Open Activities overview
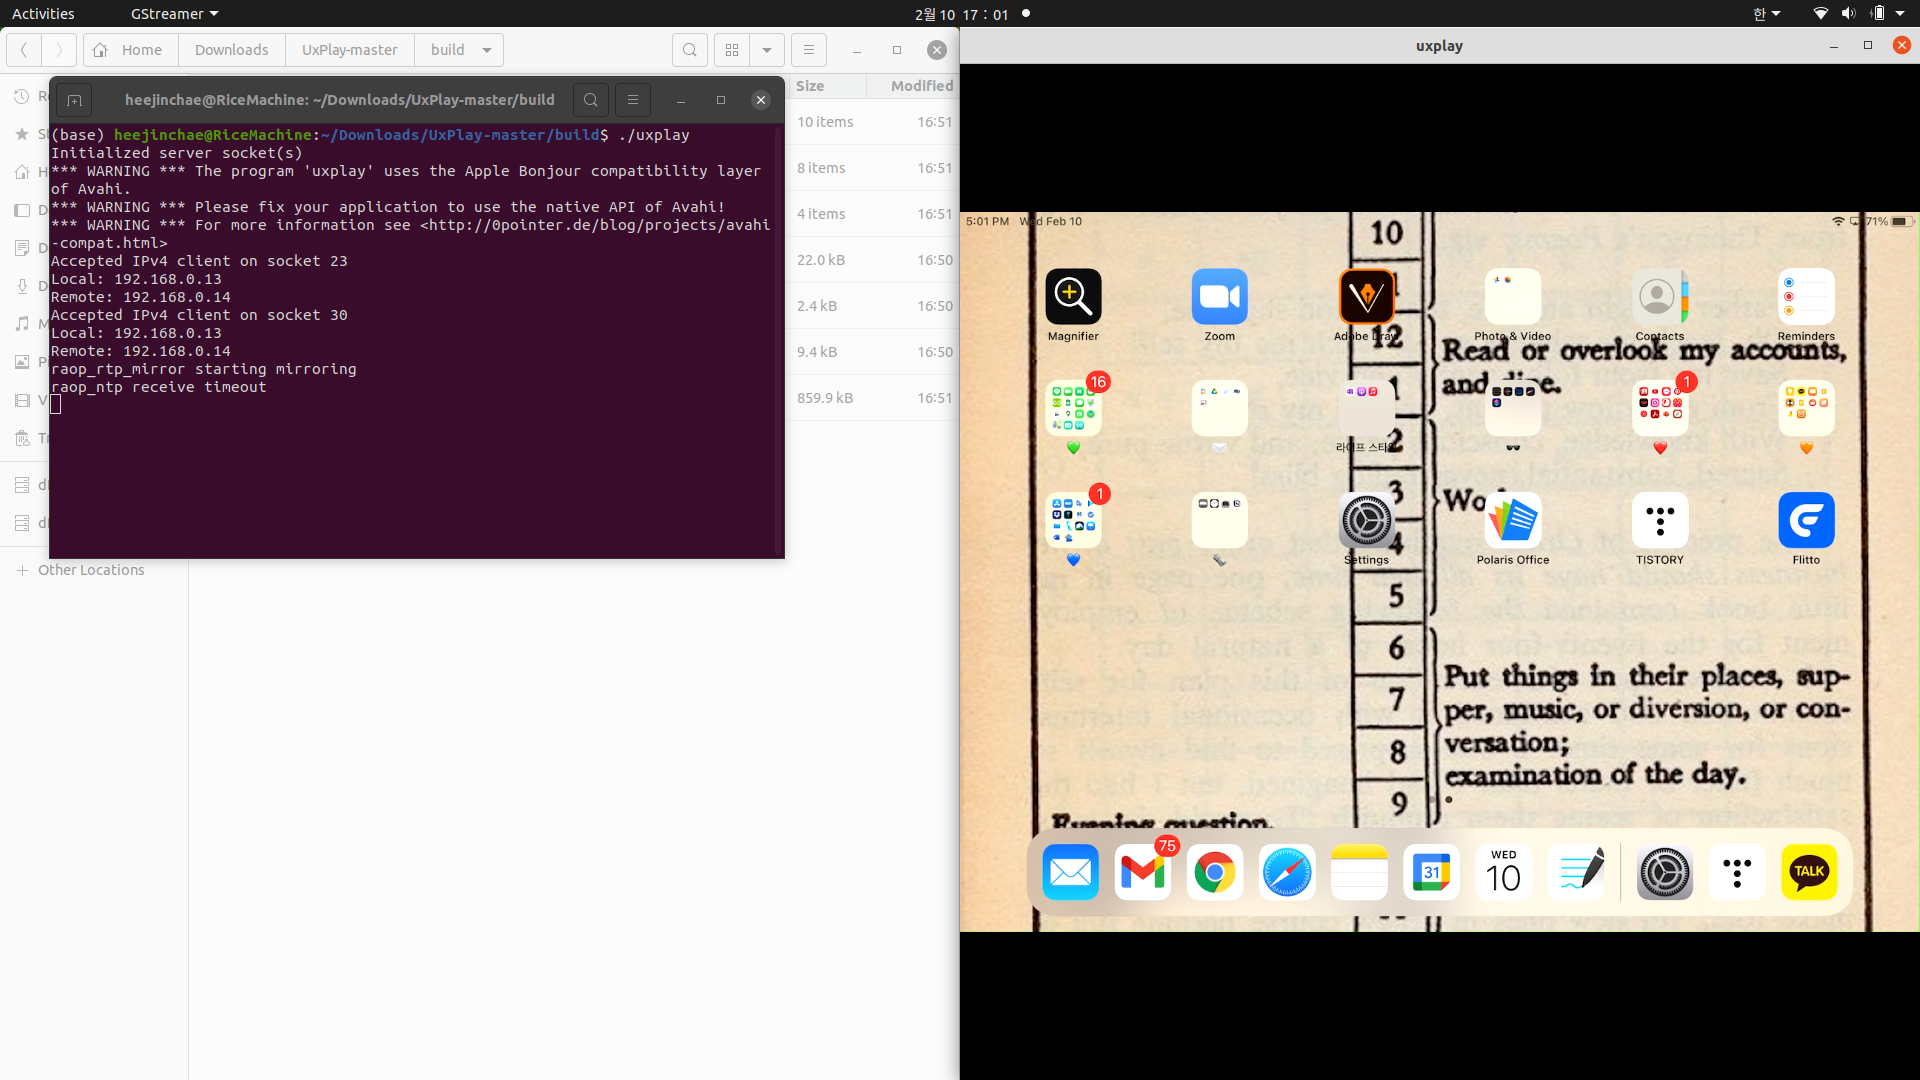Image resolution: width=1920 pixels, height=1080 pixels. [x=43, y=14]
